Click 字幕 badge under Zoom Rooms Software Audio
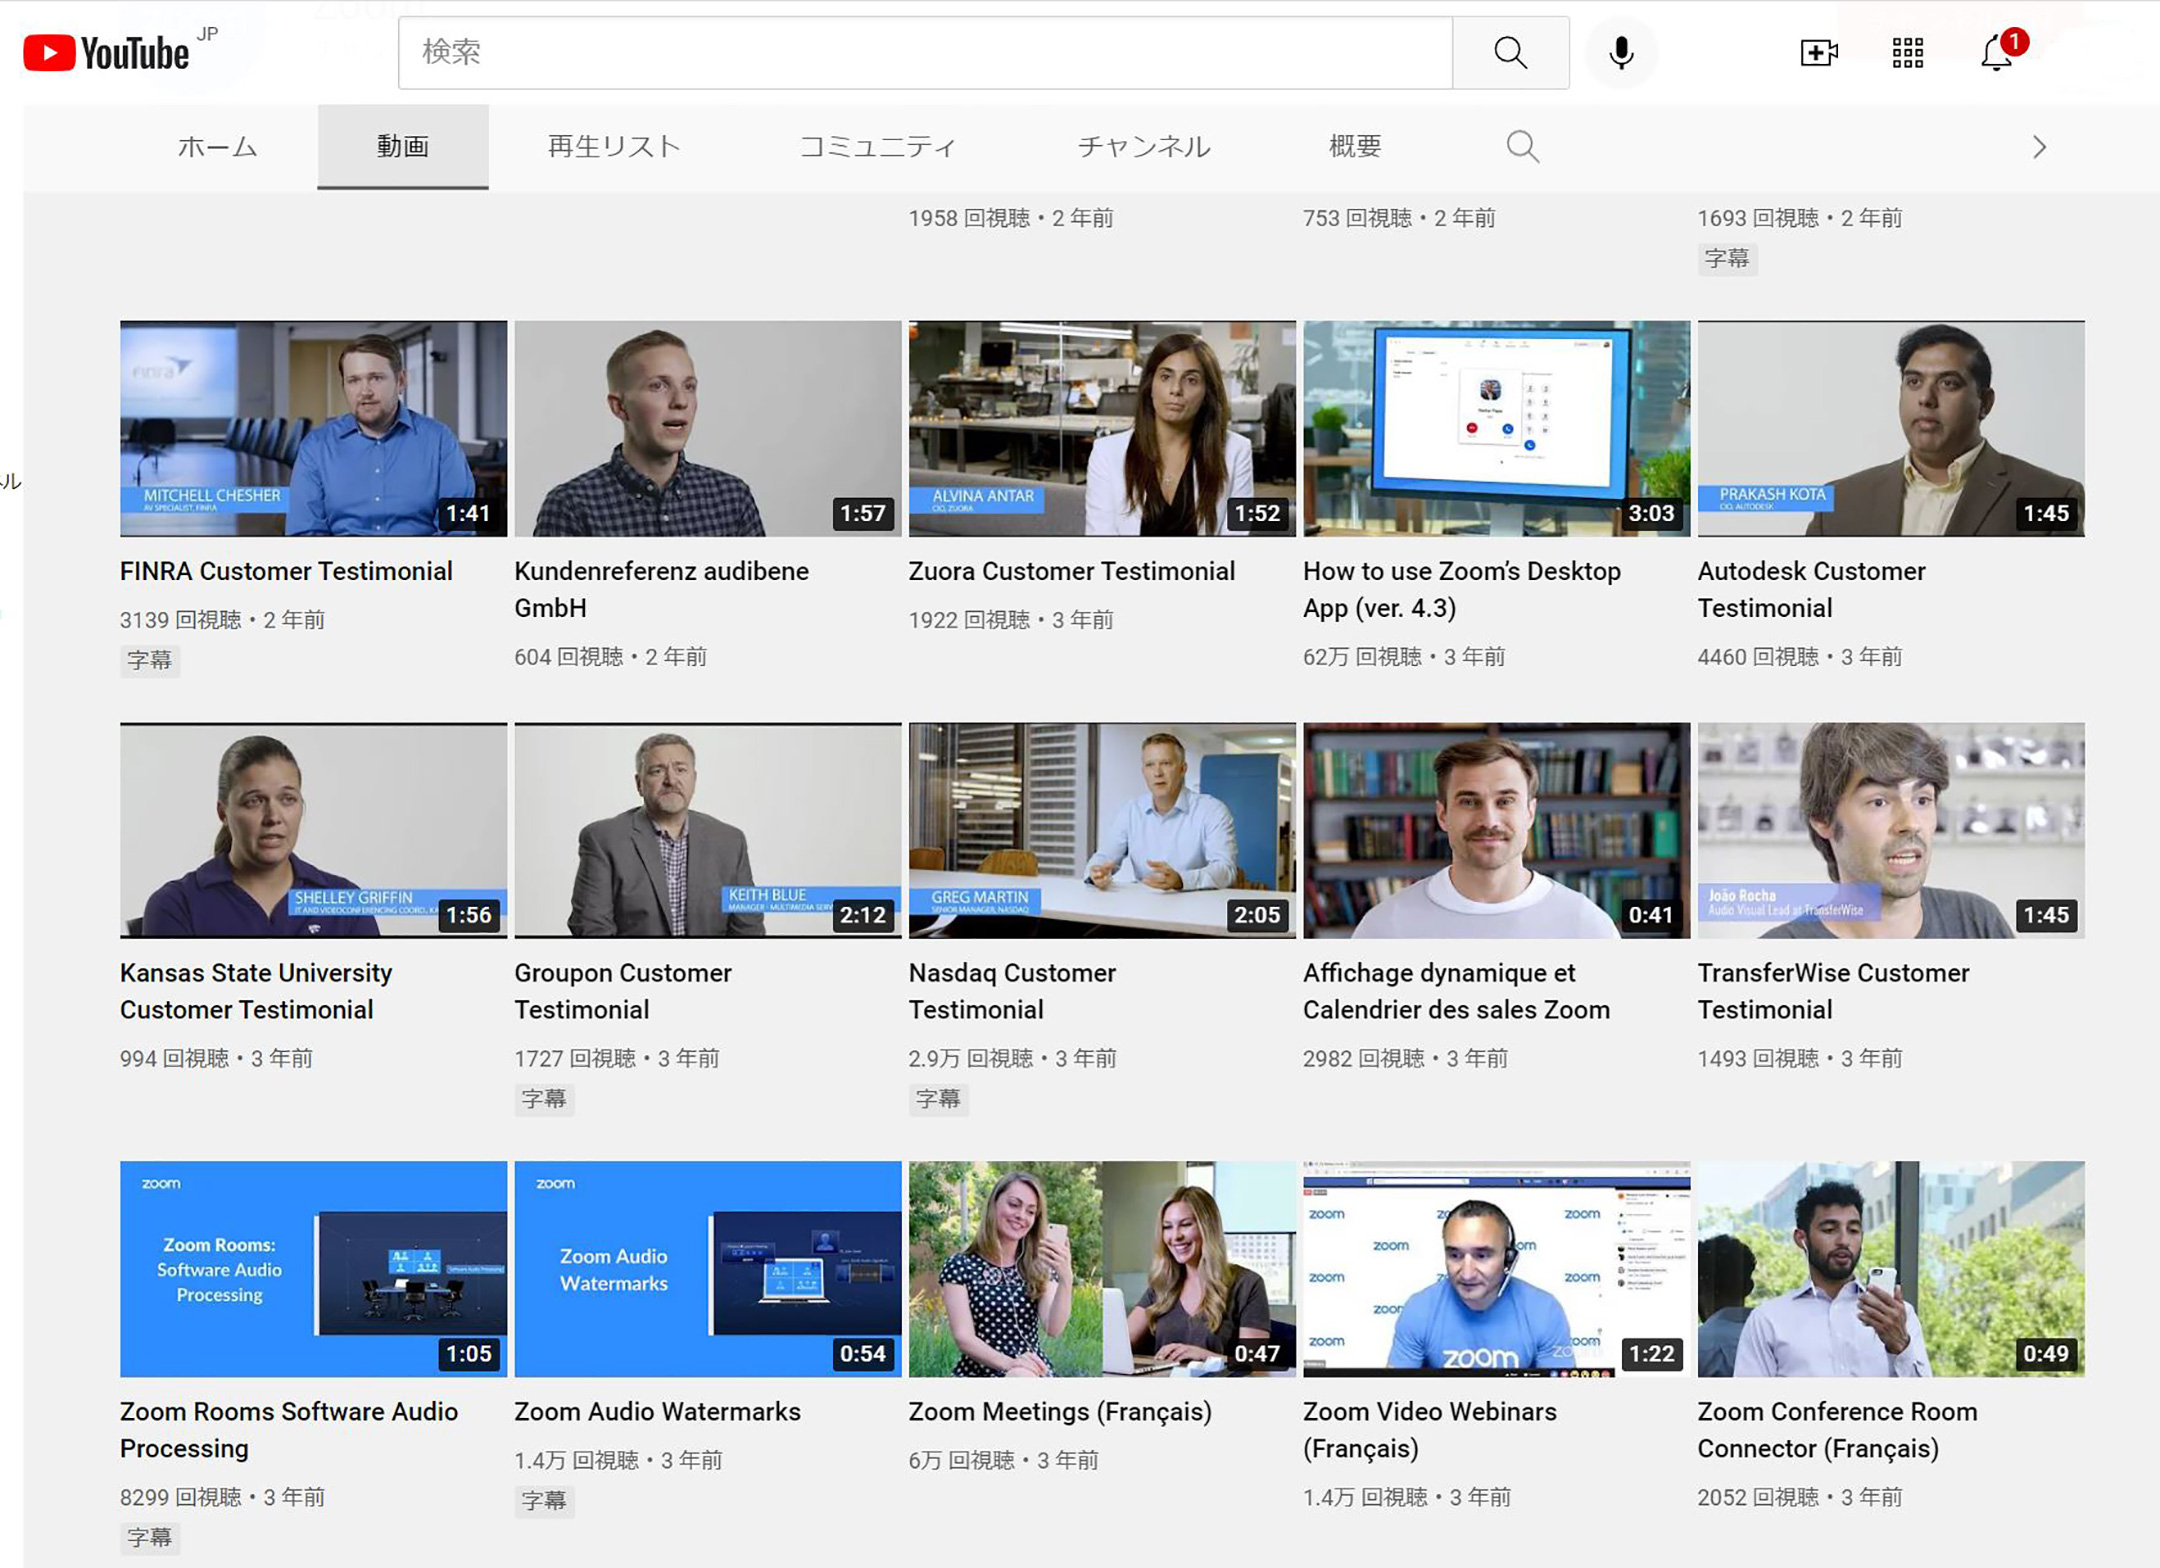Viewport: 2160px width, 1568px height. (x=150, y=1537)
